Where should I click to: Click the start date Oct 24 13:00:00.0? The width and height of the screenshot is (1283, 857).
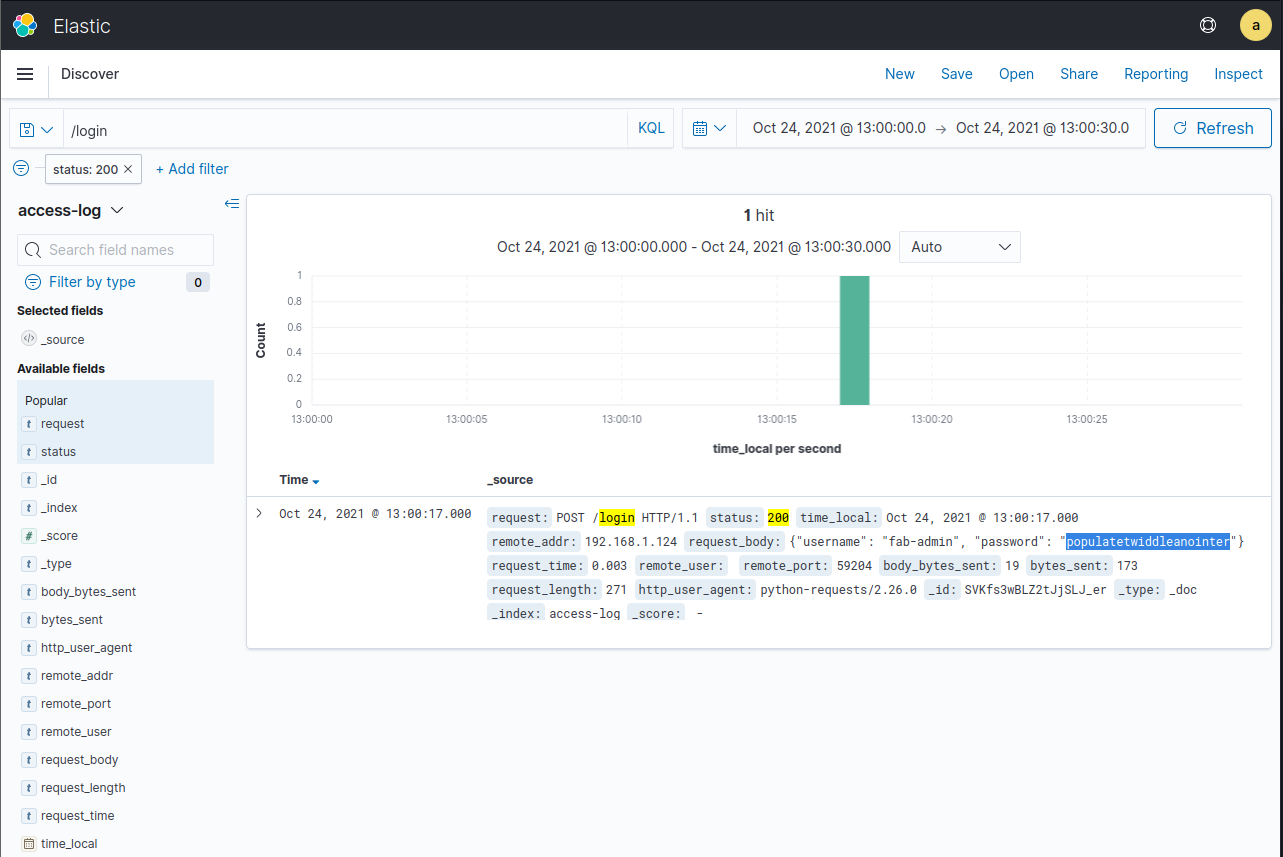[x=839, y=128]
